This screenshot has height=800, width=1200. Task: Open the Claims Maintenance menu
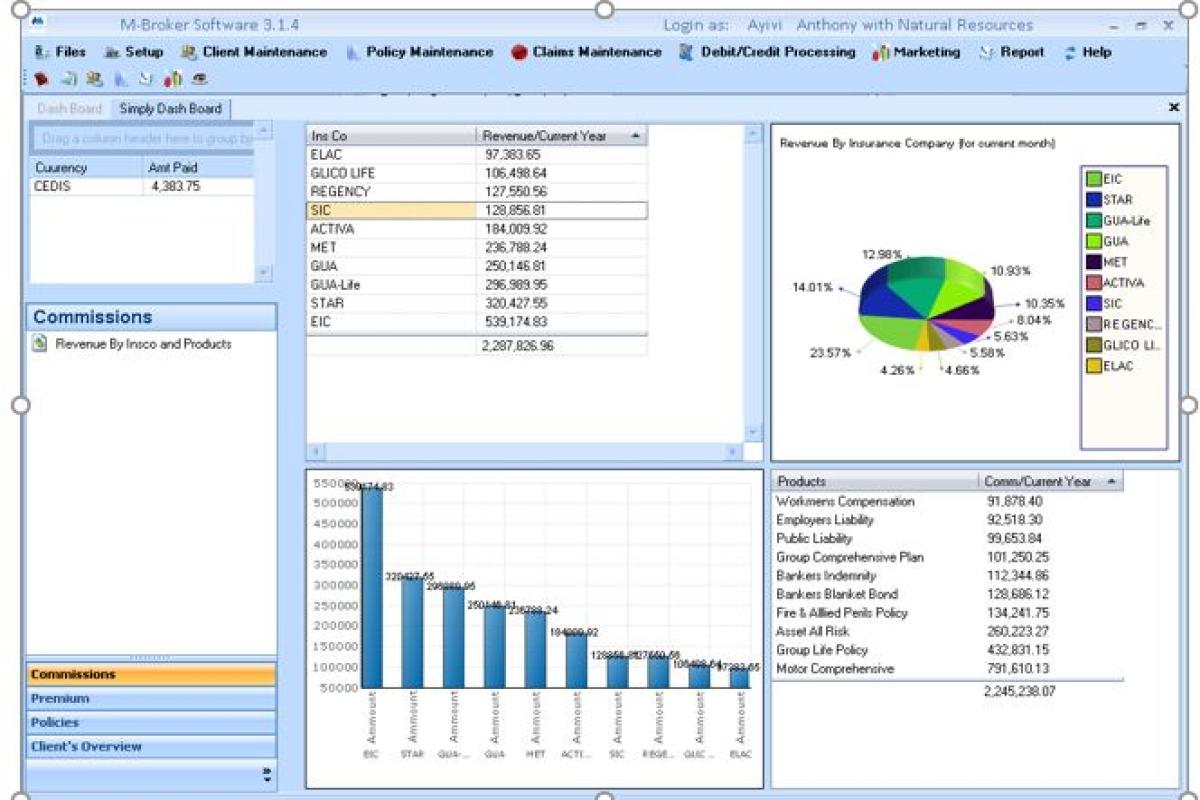click(586, 52)
